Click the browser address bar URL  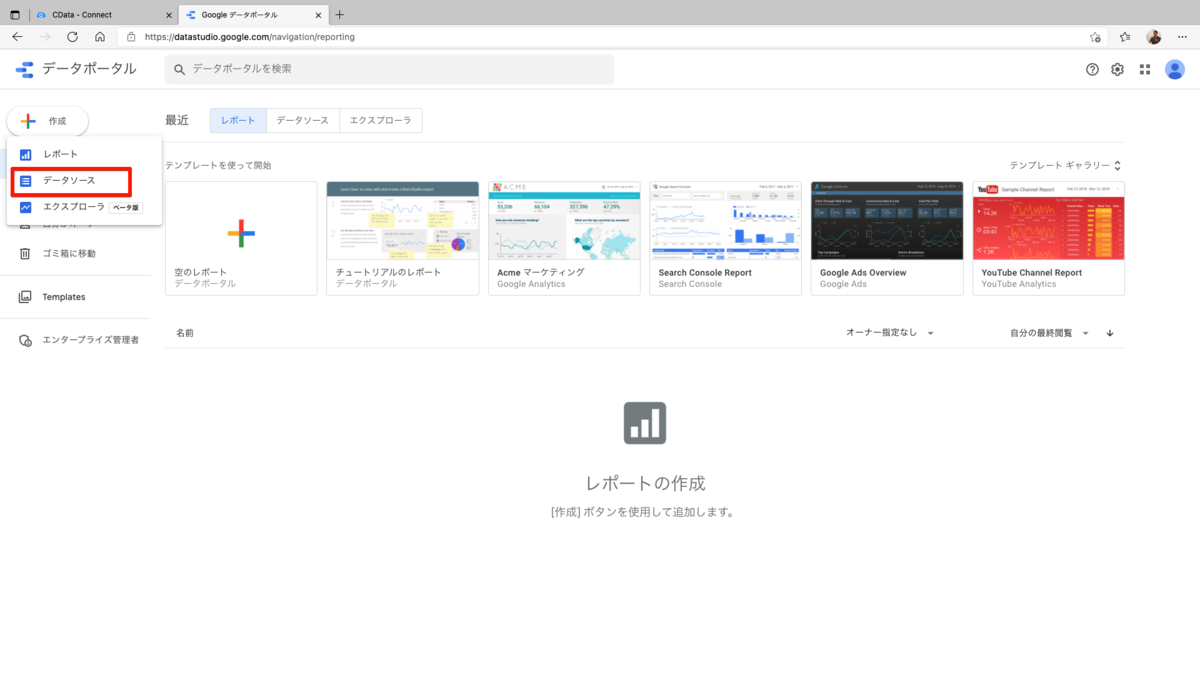250,36
